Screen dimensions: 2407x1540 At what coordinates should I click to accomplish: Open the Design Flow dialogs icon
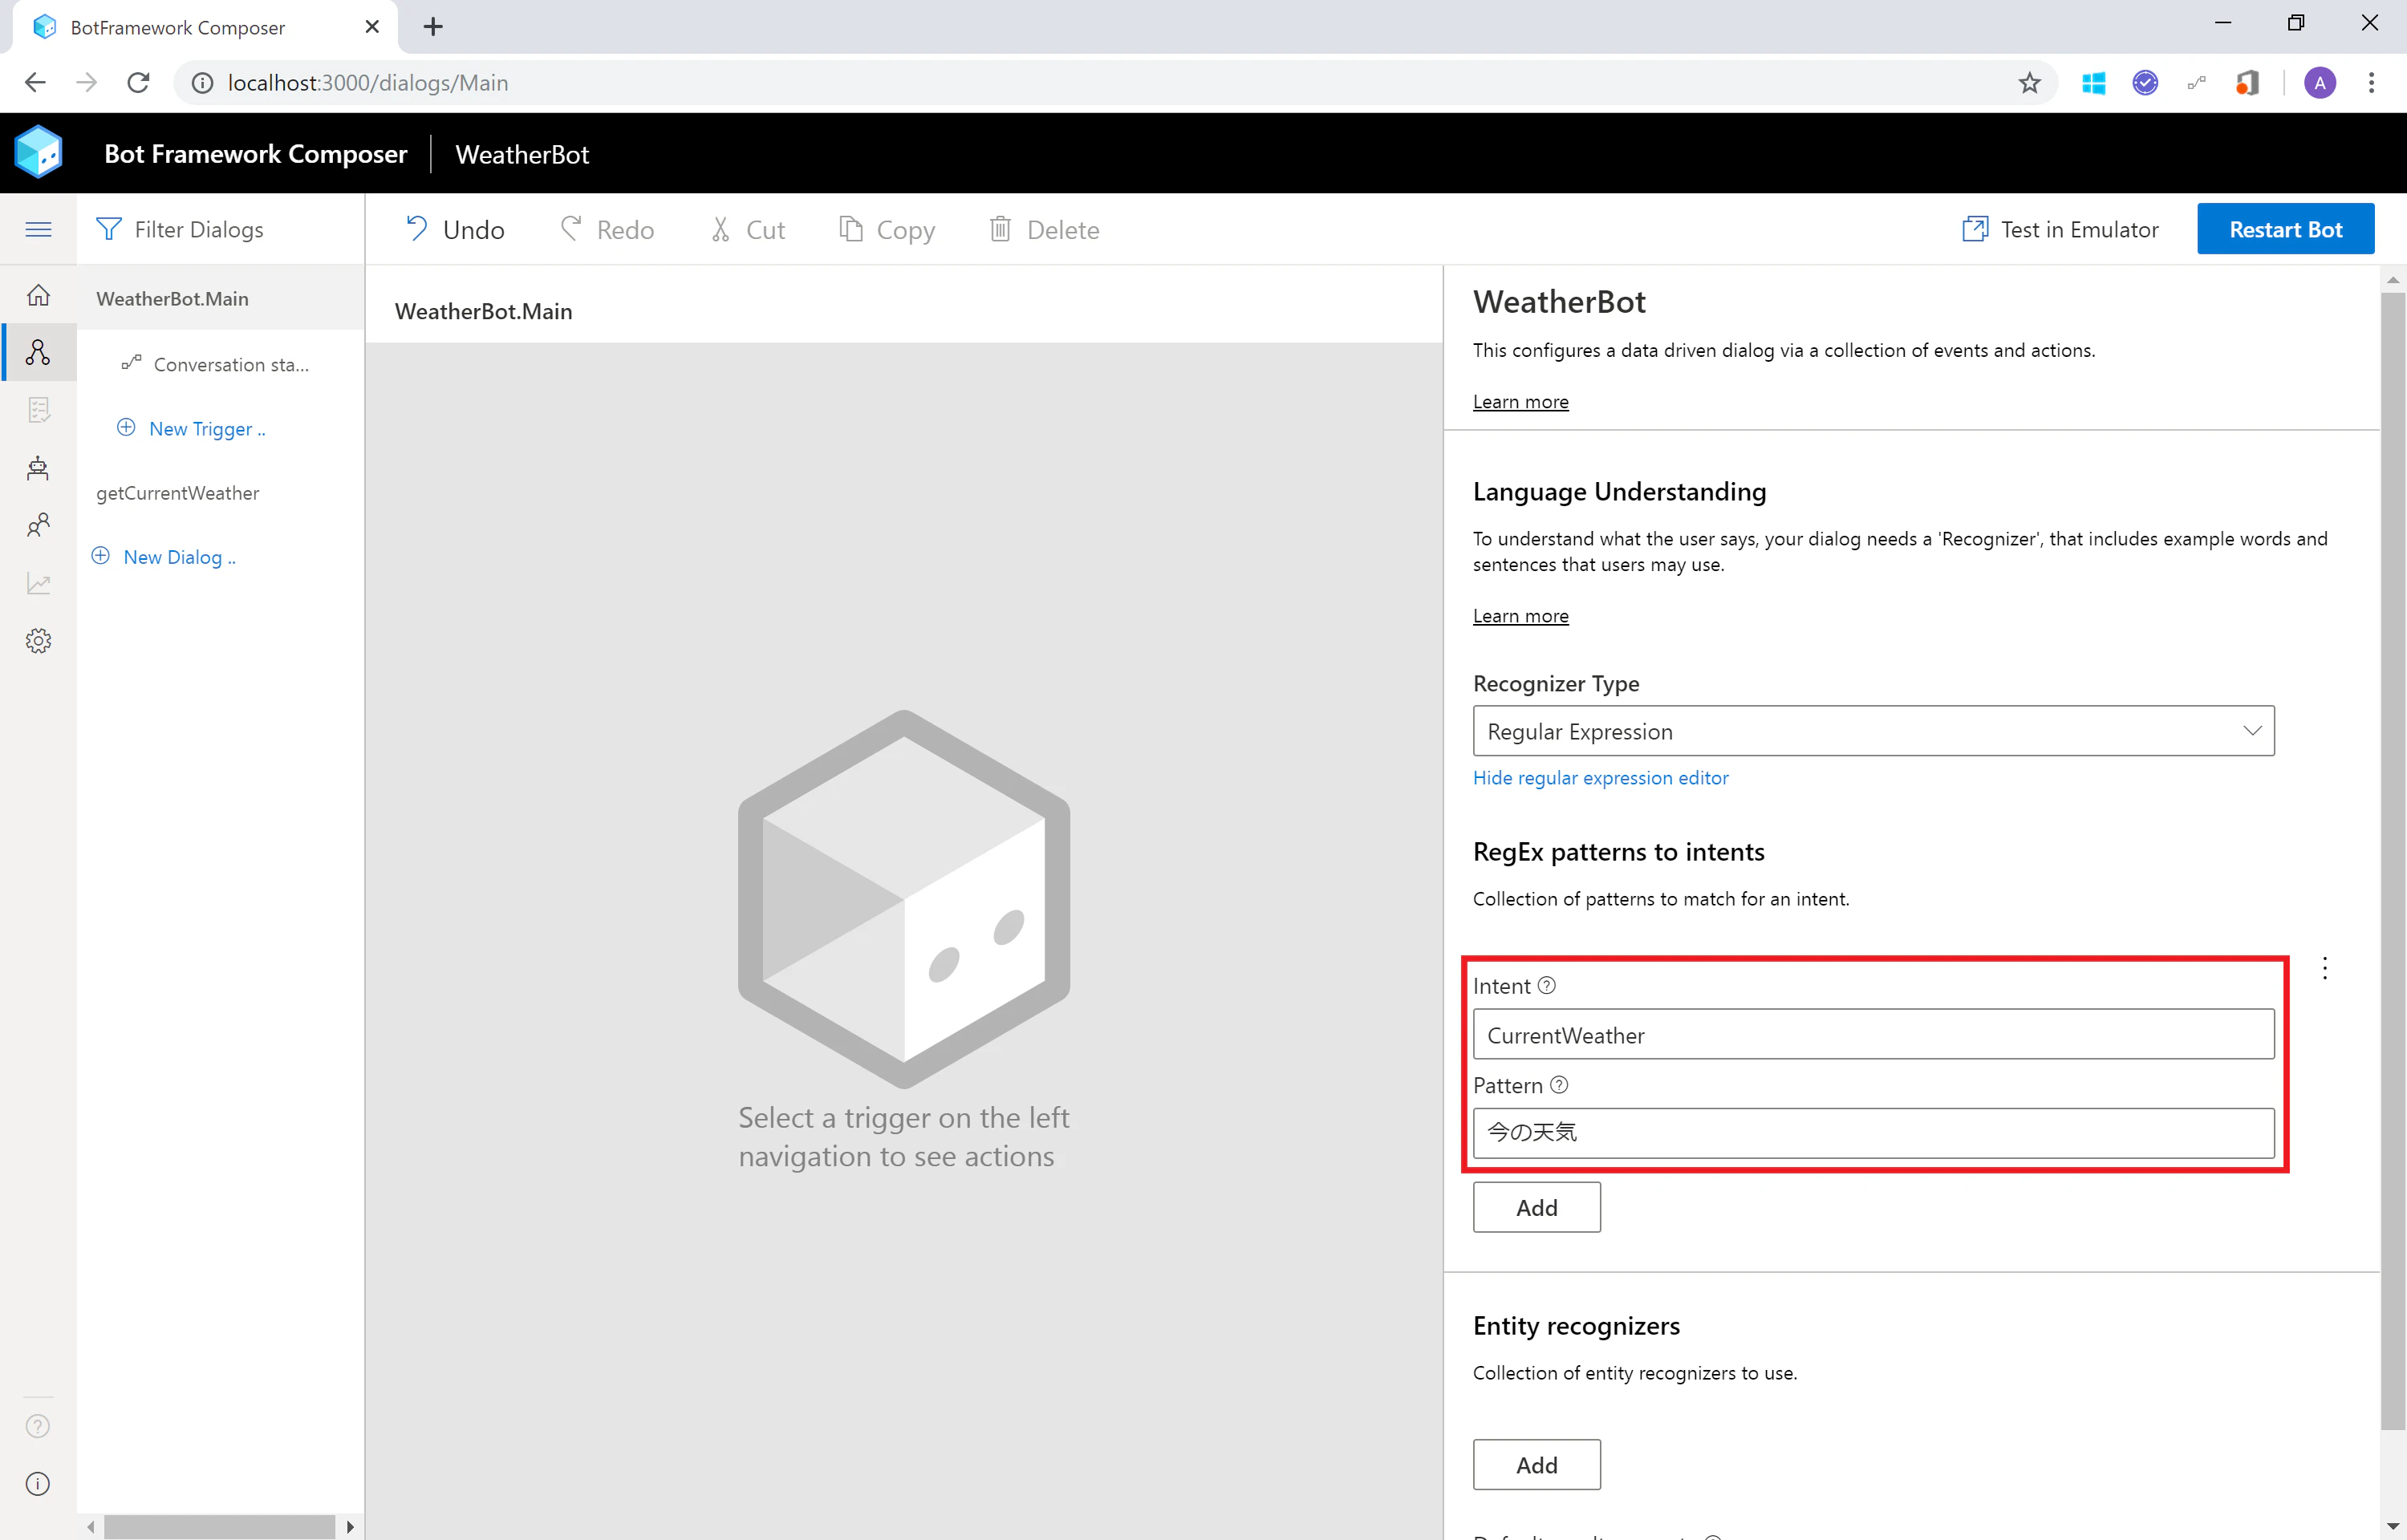[38, 352]
